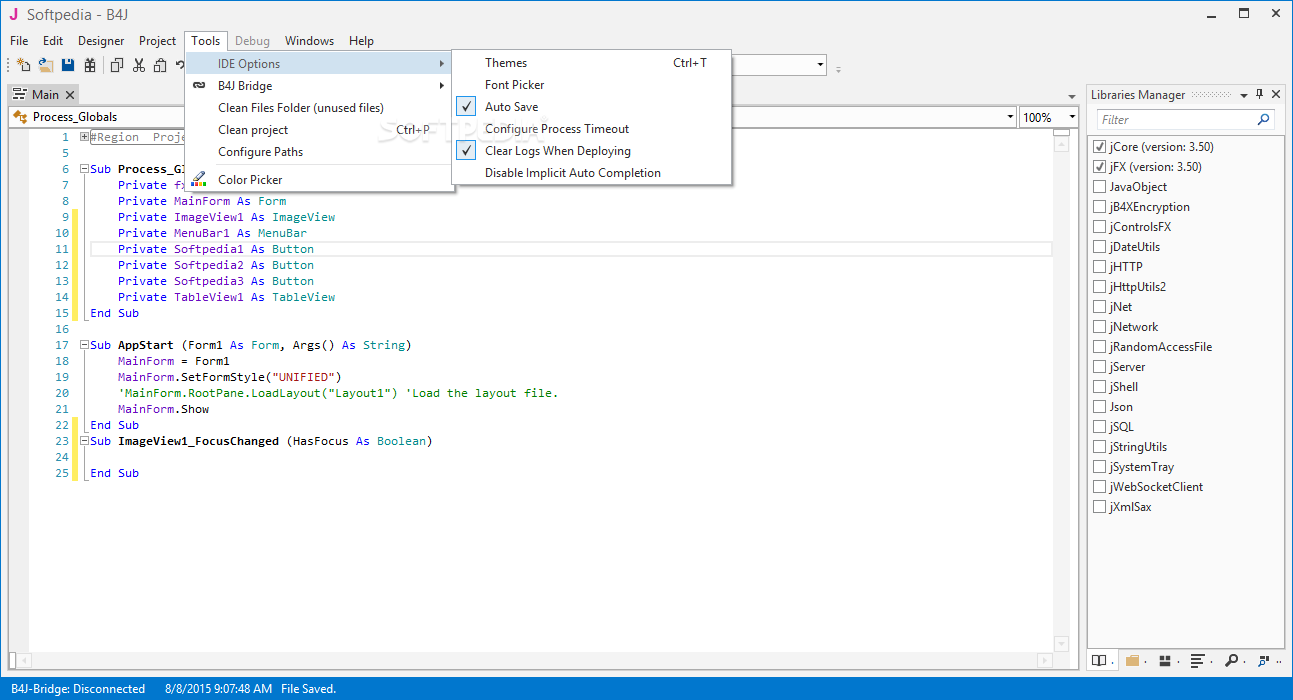
Task: Open the Project menu
Action: (x=157, y=41)
